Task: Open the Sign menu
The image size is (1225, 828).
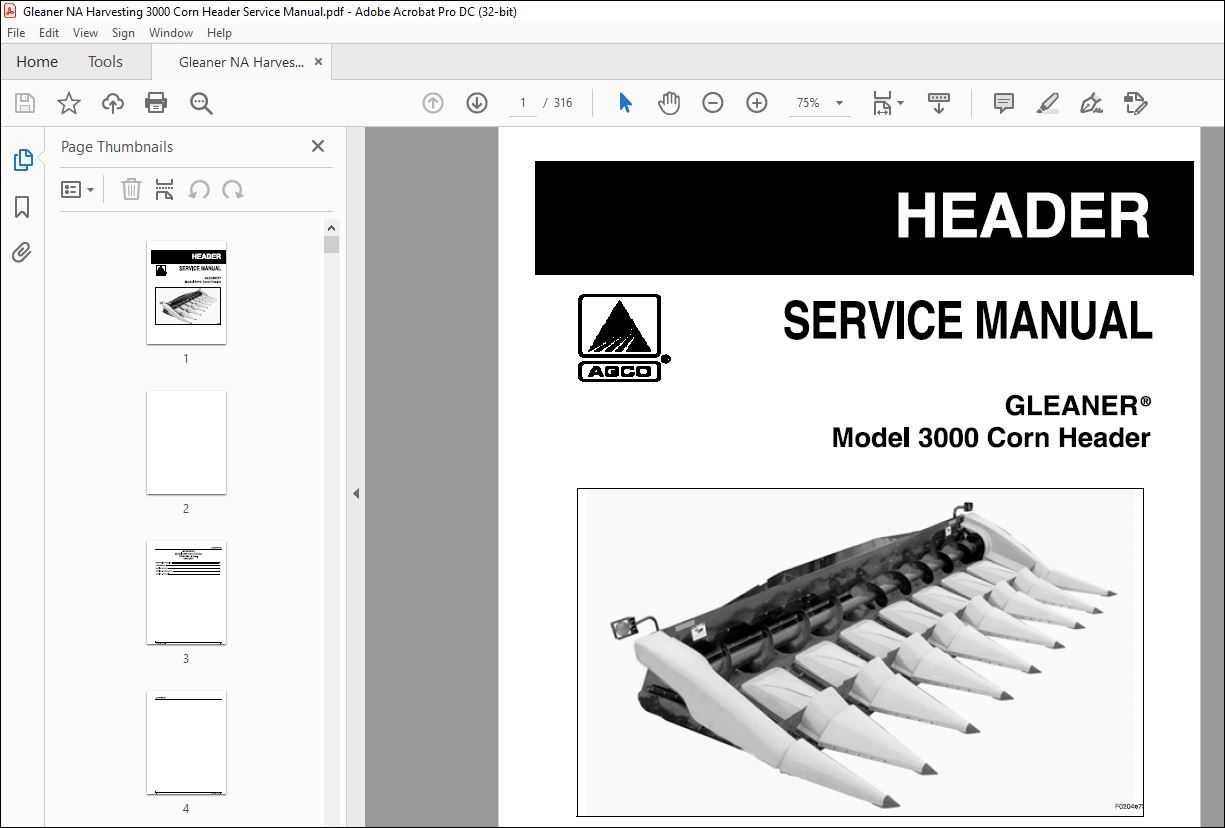Action: click(x=123, y=33)
